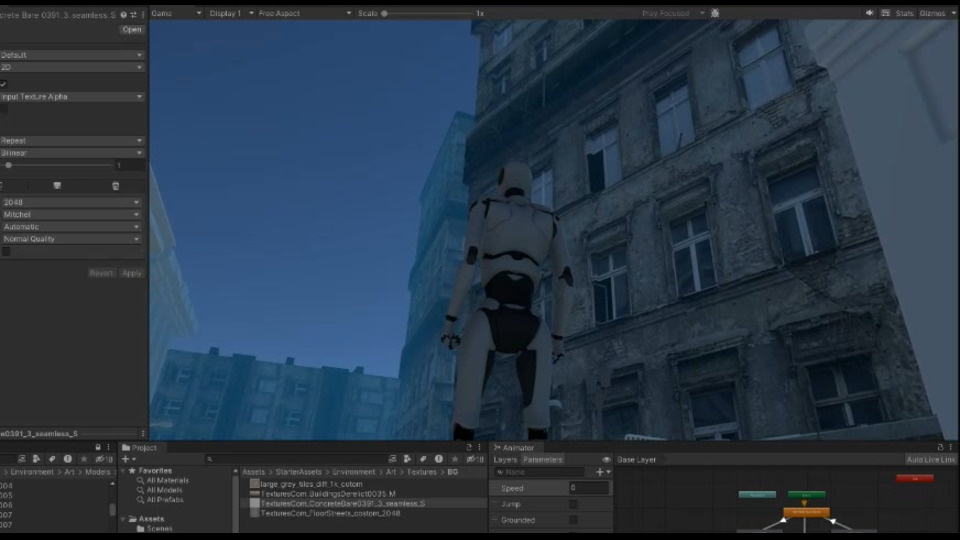
Task: Open the 2D texture shape dropdown
Action: tap(72, 67)
